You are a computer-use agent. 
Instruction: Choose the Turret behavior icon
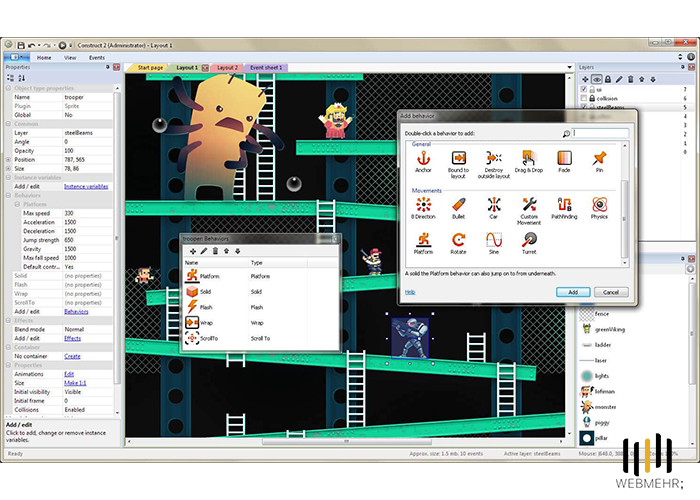[x=529, y=243]
